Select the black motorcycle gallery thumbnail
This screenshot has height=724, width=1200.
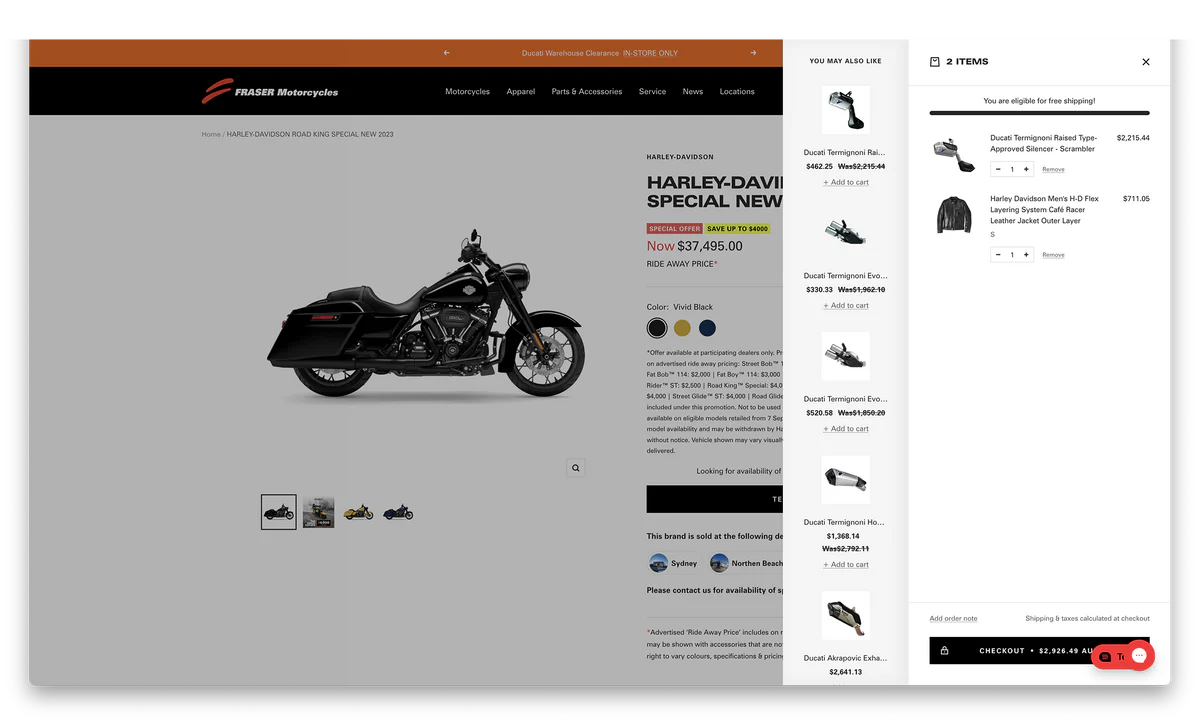[x=279, y=512]
